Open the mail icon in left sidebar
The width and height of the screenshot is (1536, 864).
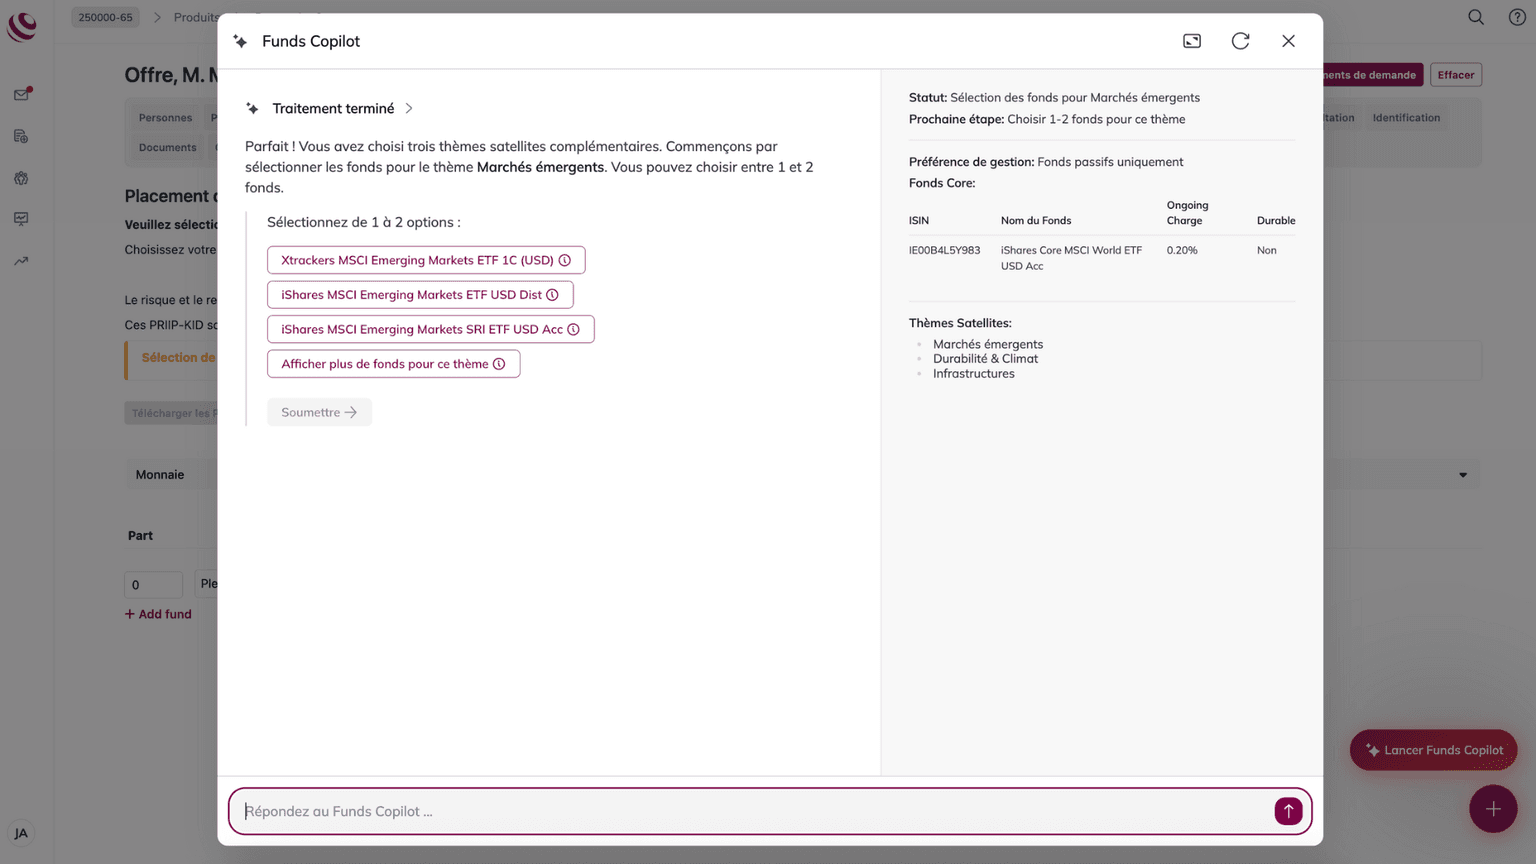pyautogui.click(x=21, y=95)
